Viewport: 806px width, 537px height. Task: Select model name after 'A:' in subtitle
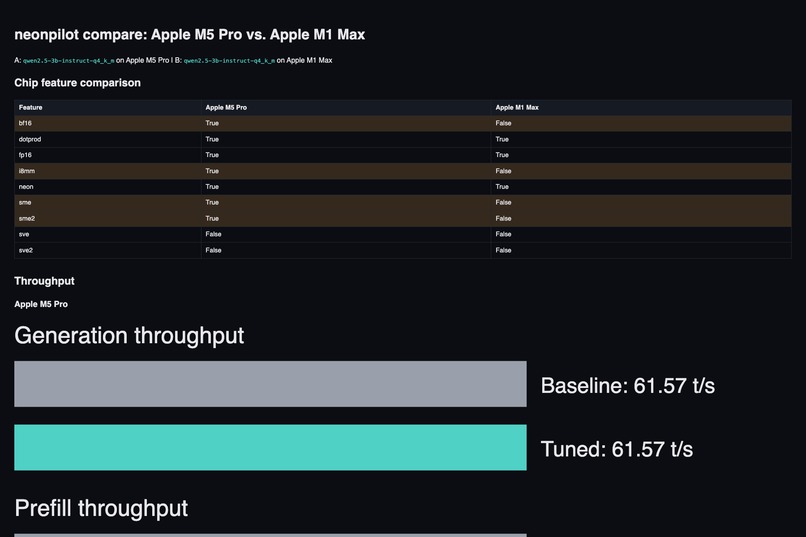point(68,61)
